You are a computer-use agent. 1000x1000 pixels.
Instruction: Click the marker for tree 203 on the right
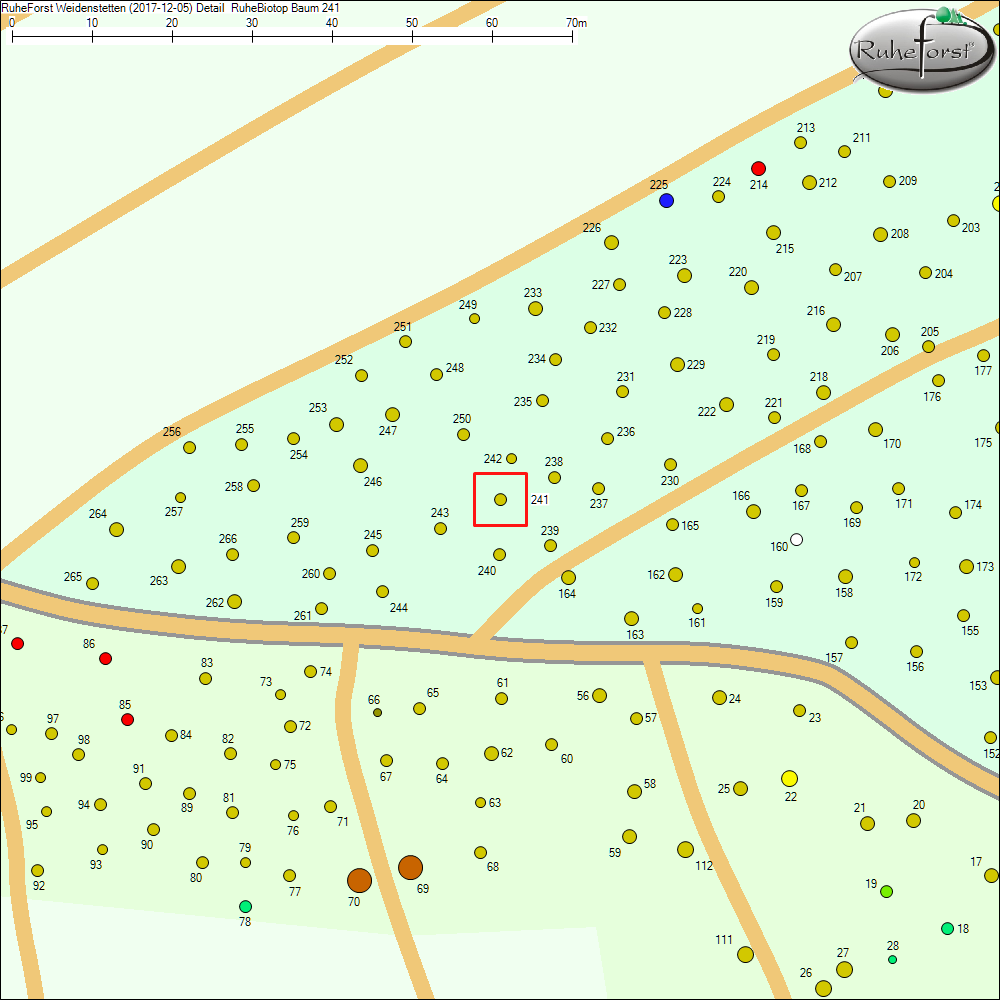pos(951,219)
